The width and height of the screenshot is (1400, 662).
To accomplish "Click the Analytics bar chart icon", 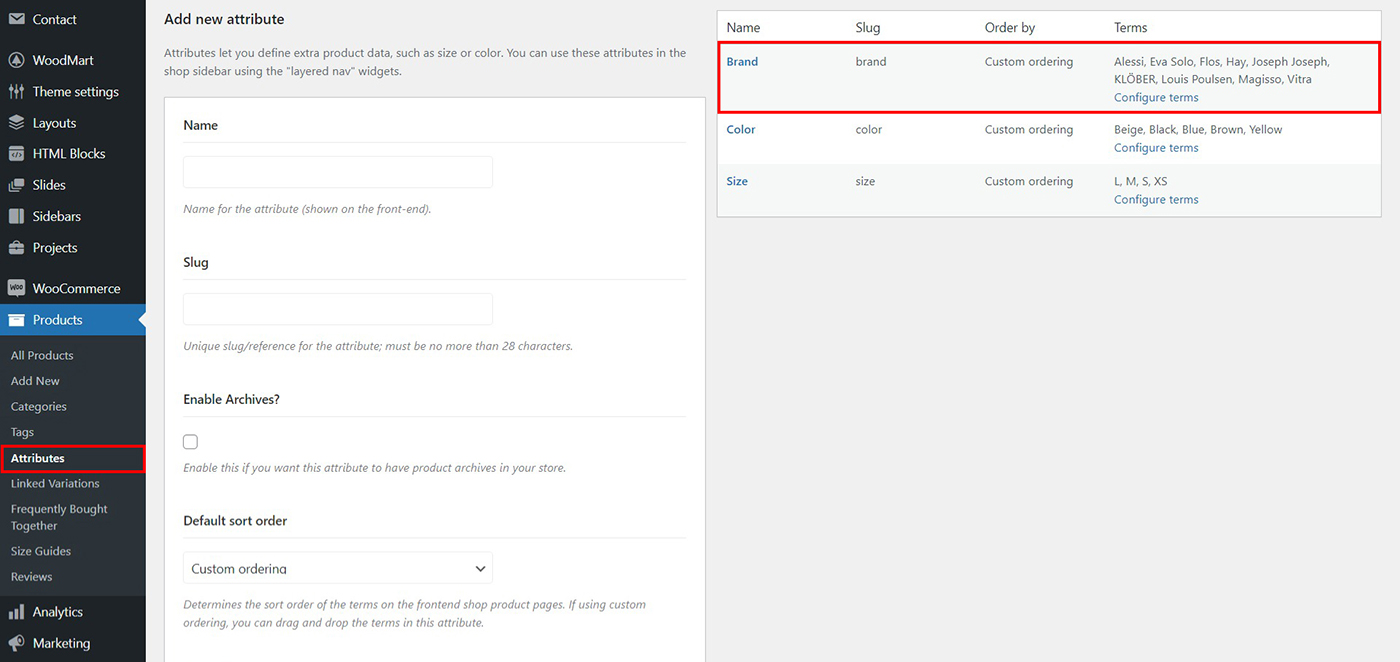I will 16,612.
